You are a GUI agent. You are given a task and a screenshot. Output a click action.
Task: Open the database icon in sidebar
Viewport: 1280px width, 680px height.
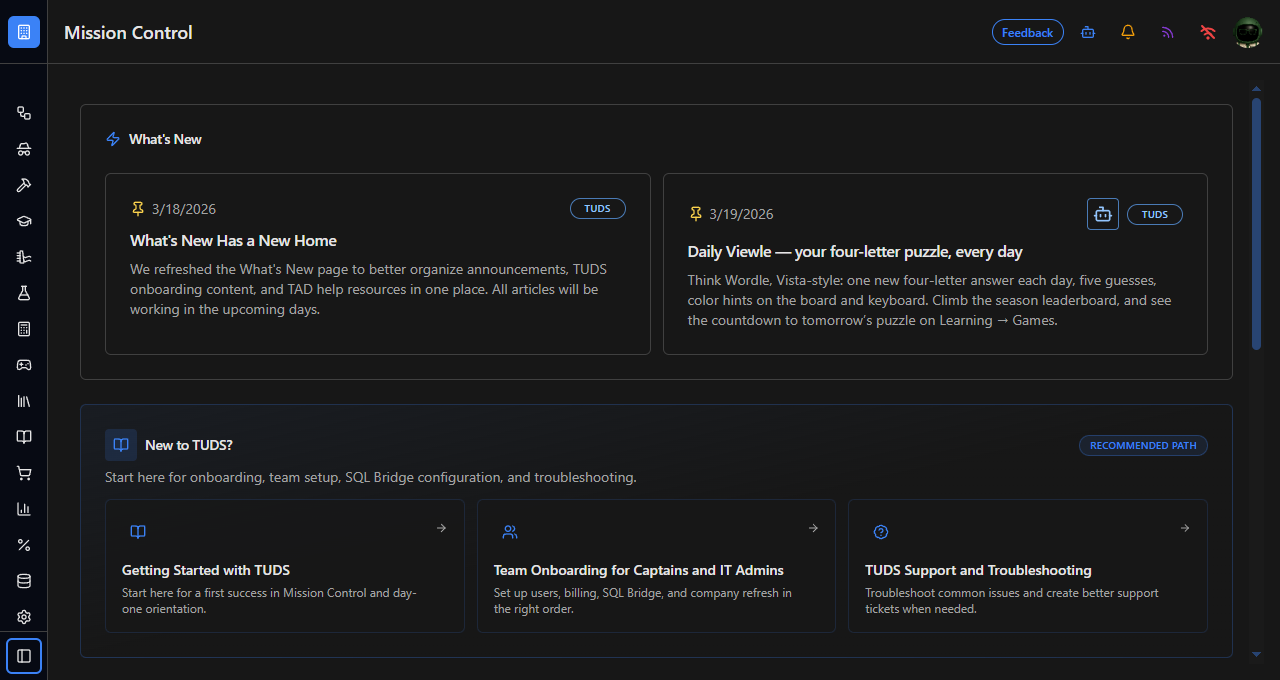click(x=24, y=581)
